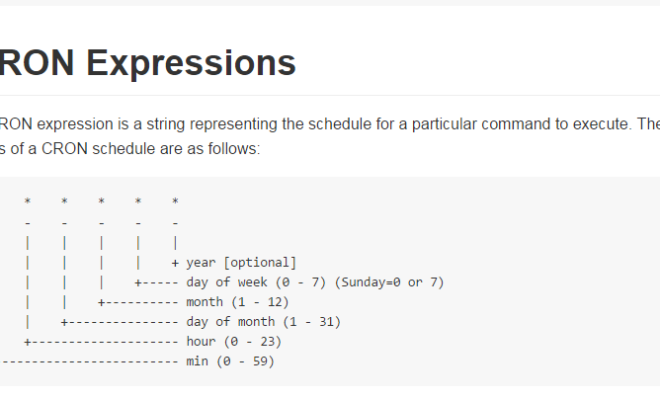660x400 pixels.
Task: Click the 'year [optional]' line
Action: click(x=242, y=263)
